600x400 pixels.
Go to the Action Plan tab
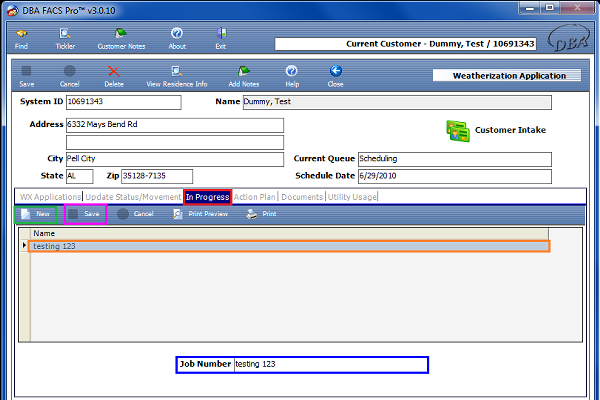(x=254, y=197)
